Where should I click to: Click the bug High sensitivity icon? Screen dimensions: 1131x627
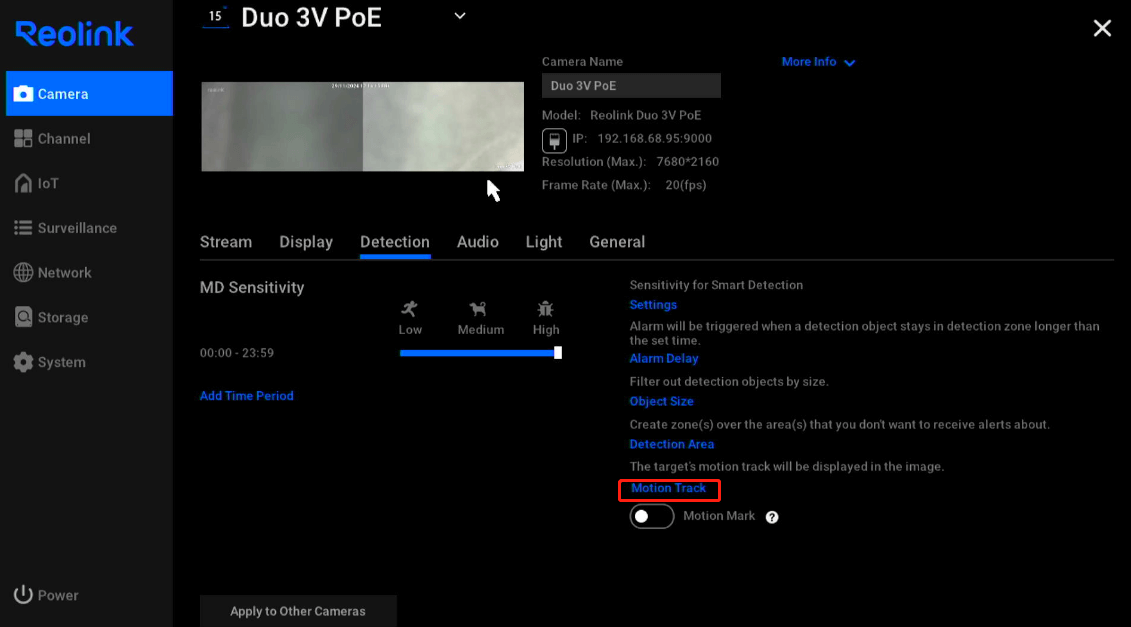click(545, 309)
